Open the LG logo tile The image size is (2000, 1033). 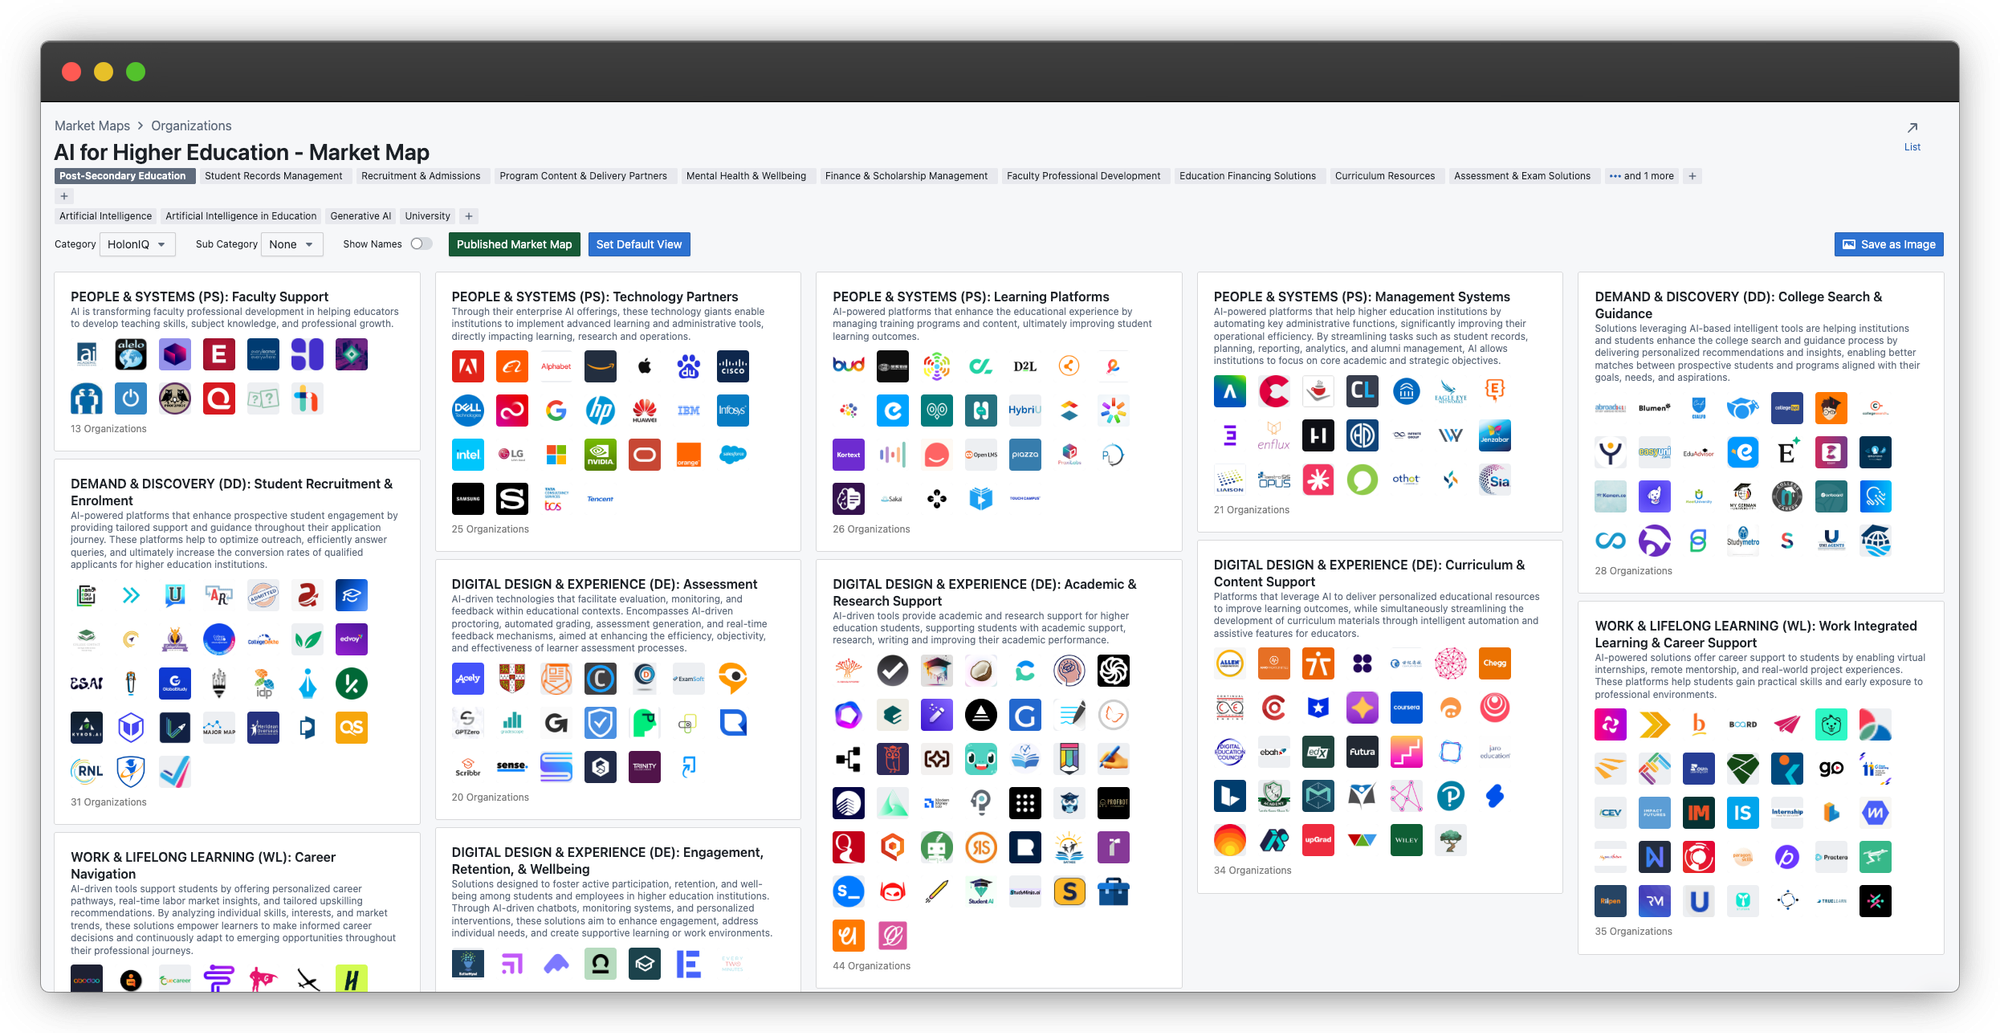[x=512, y=454]
